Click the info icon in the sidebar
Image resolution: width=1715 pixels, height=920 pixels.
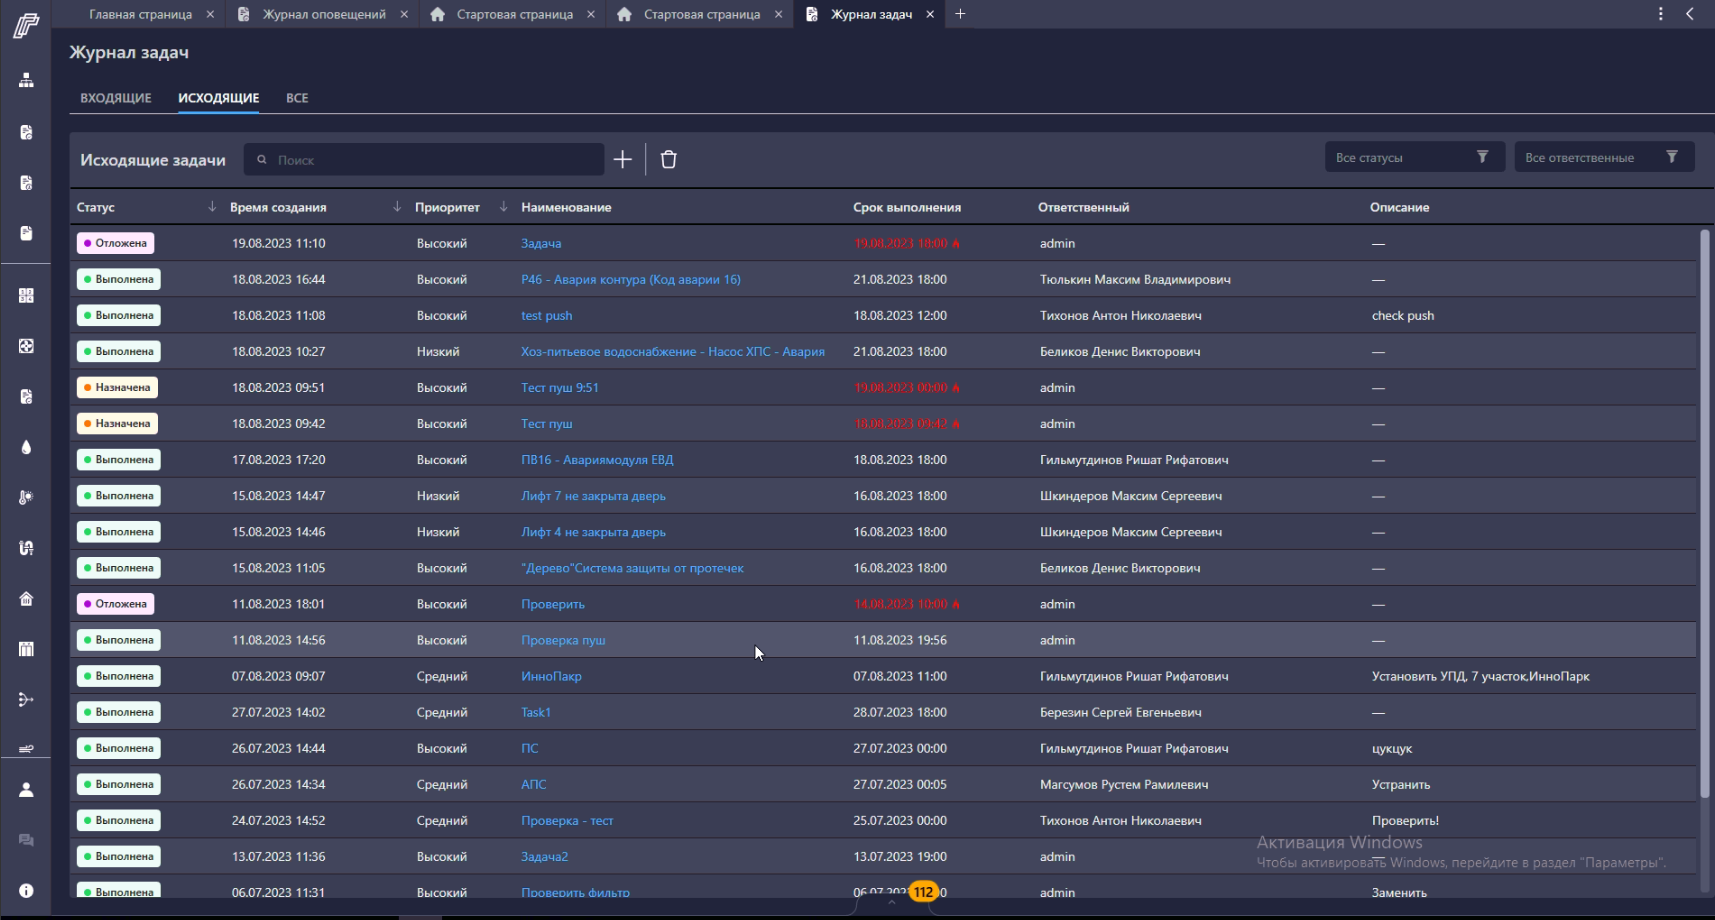pos(26,890)
